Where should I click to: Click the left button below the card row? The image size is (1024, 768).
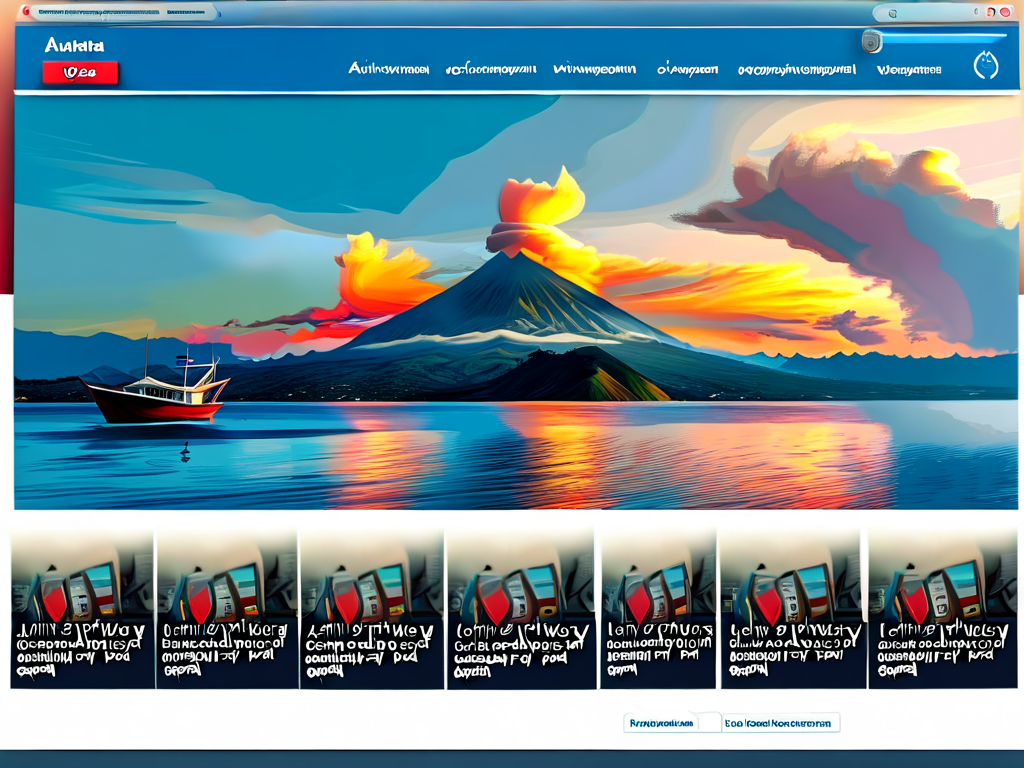(661, 722)
